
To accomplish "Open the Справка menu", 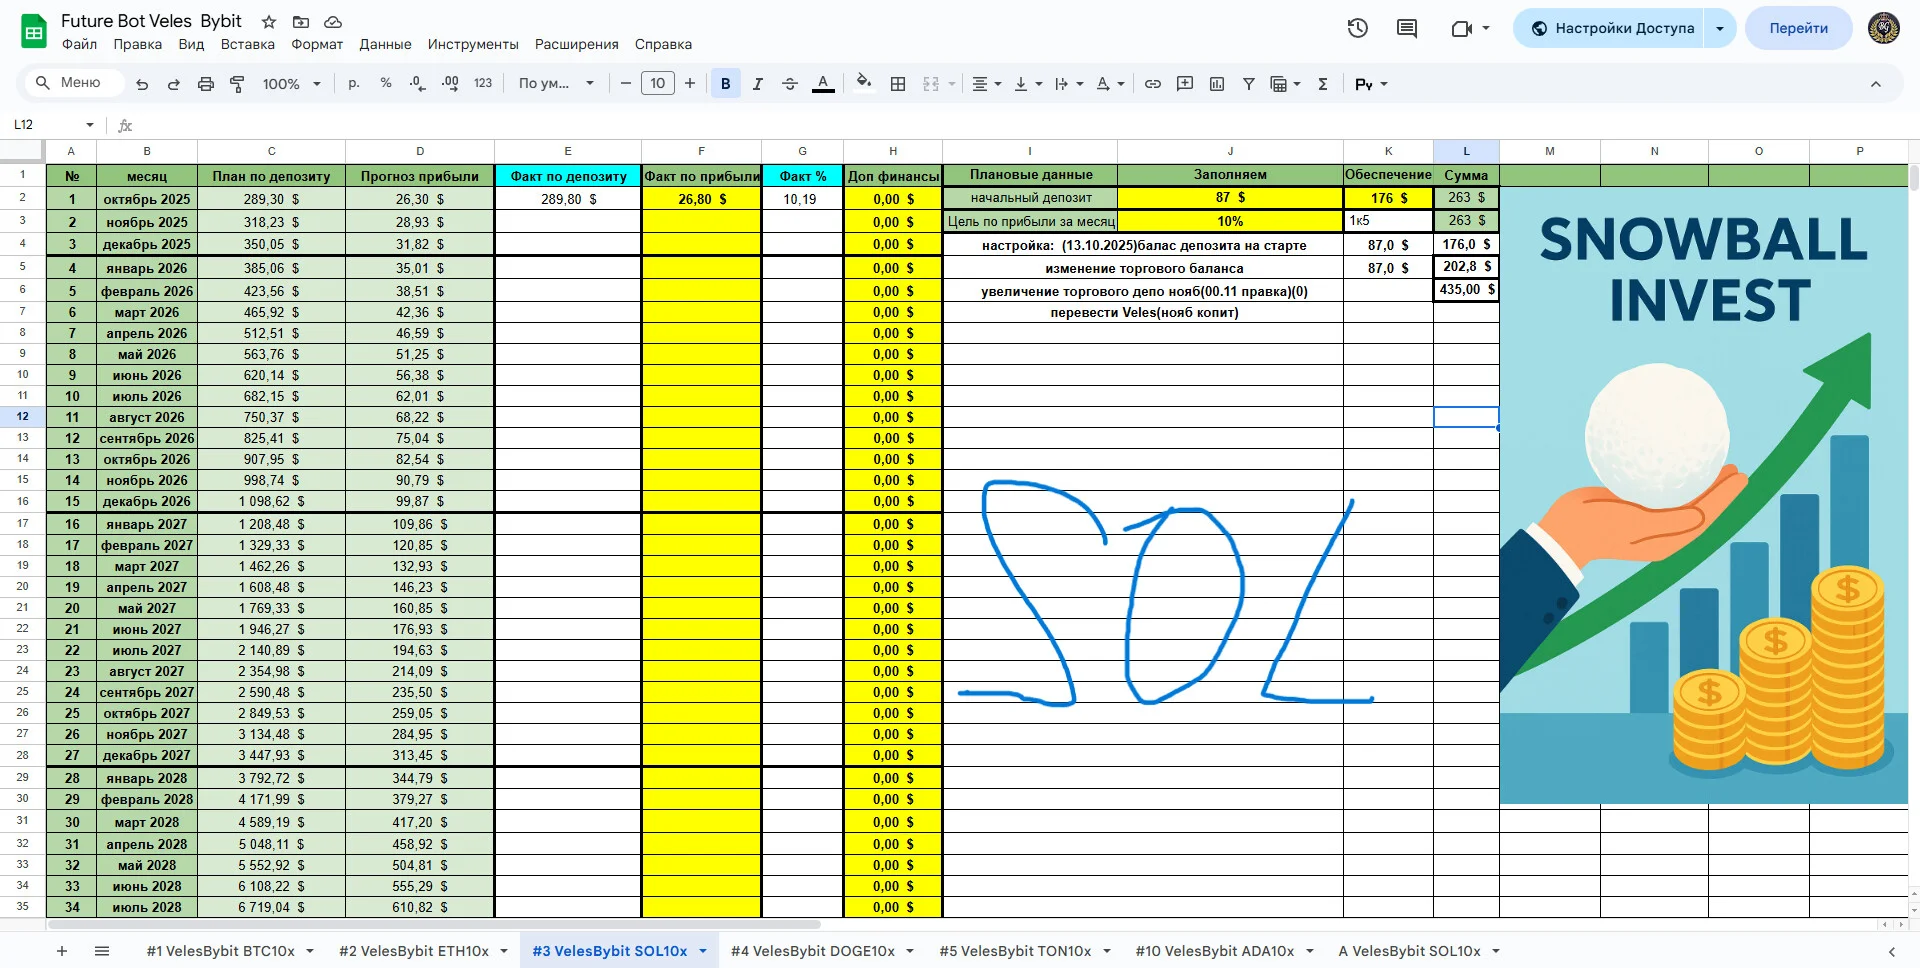I will pyautogui.click(x=663, y=44).
